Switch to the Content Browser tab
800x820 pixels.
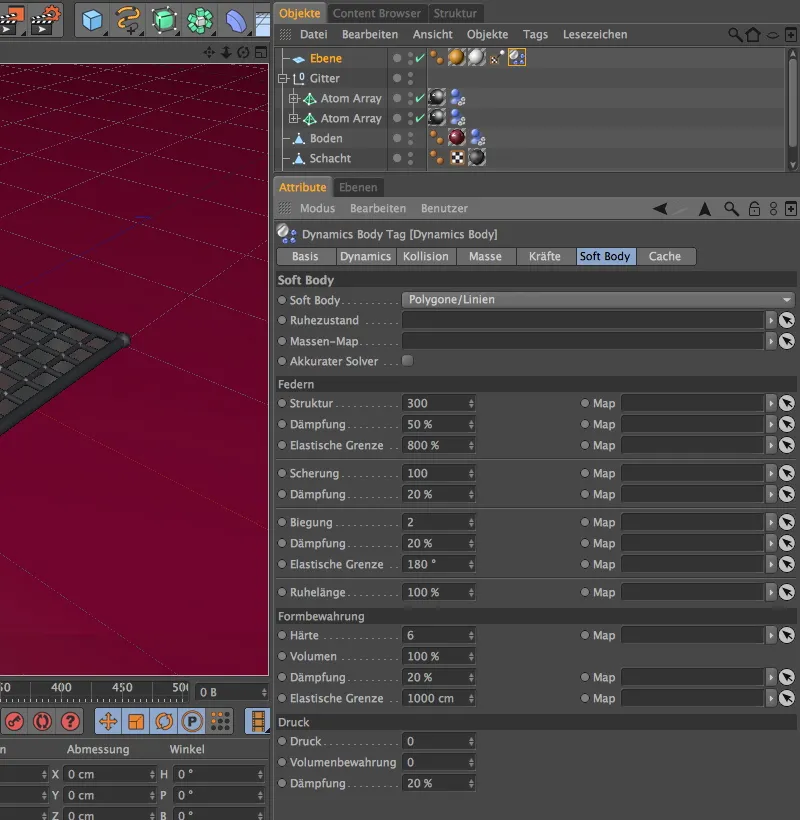376,13
